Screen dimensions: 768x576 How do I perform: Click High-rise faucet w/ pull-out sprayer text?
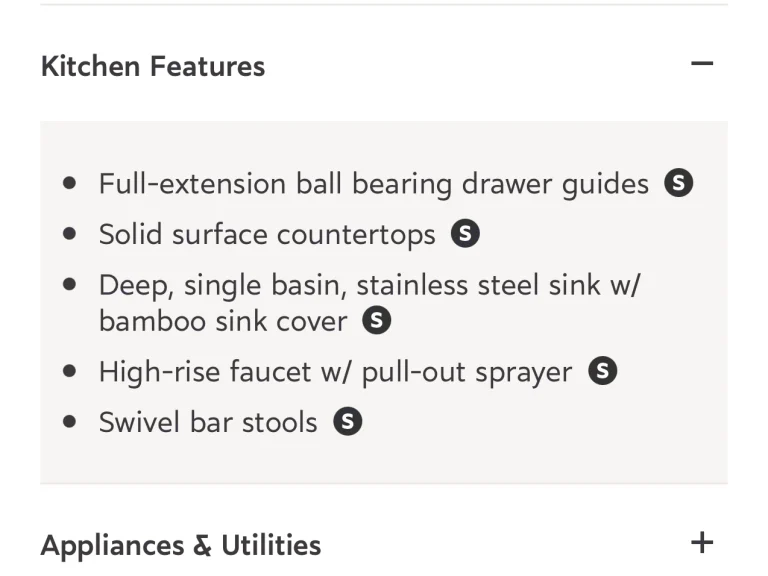click(x=336, y=372)
